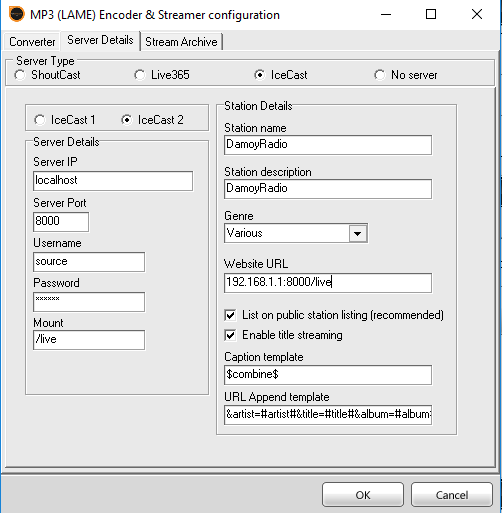This screenshot has width=502, height=513.
Task: Click the Caption template label
Action: [x=264, y=357]
